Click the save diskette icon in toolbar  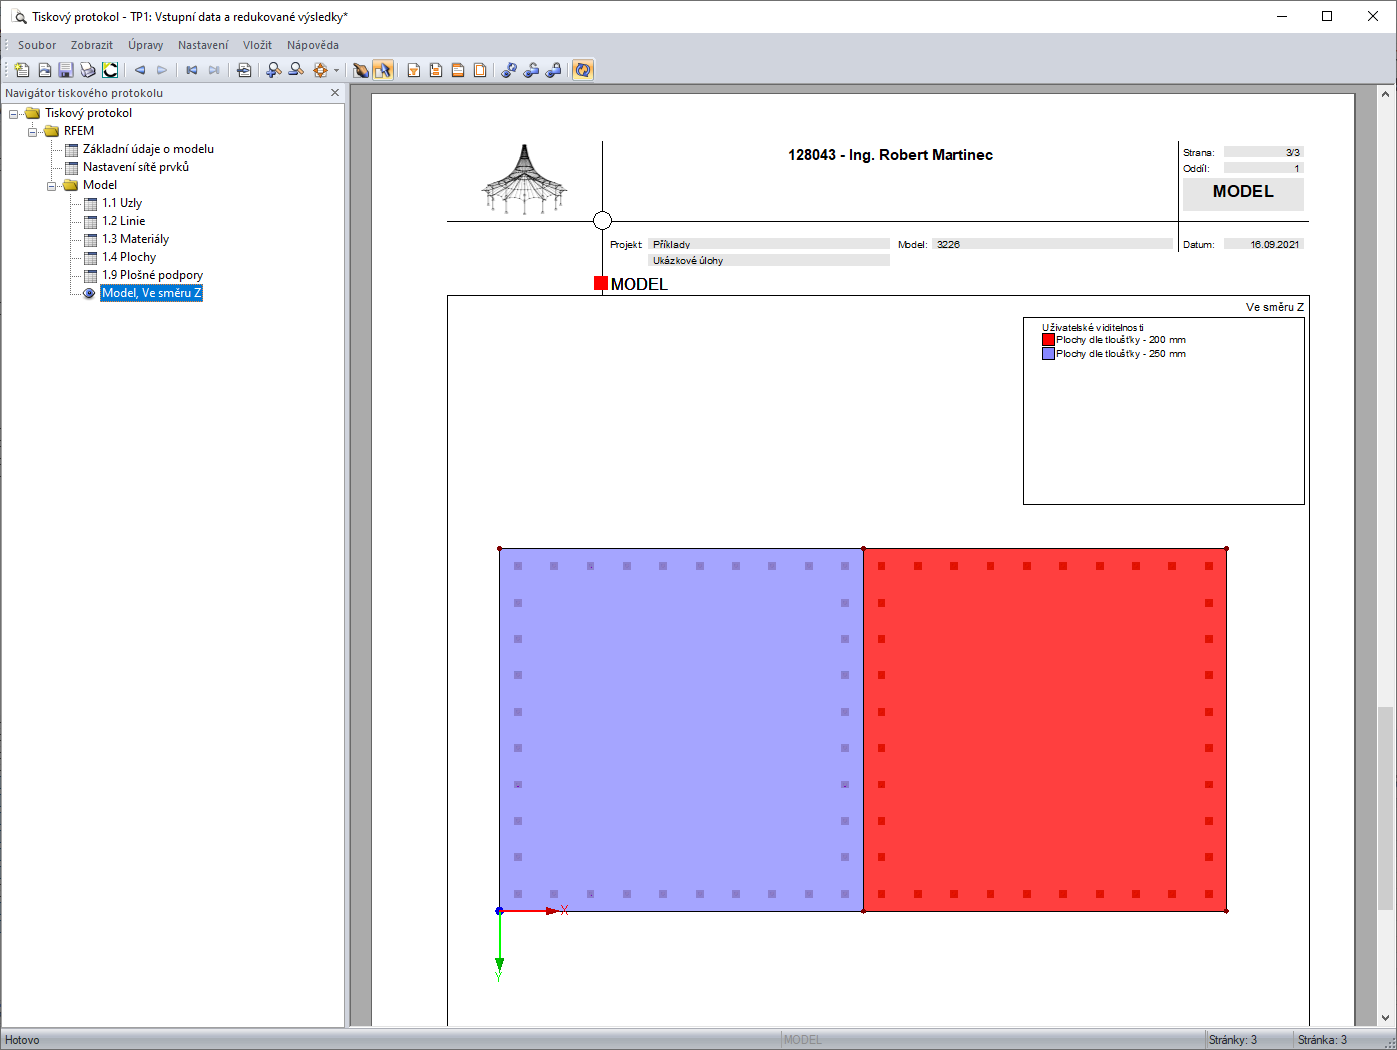(66, 70)
